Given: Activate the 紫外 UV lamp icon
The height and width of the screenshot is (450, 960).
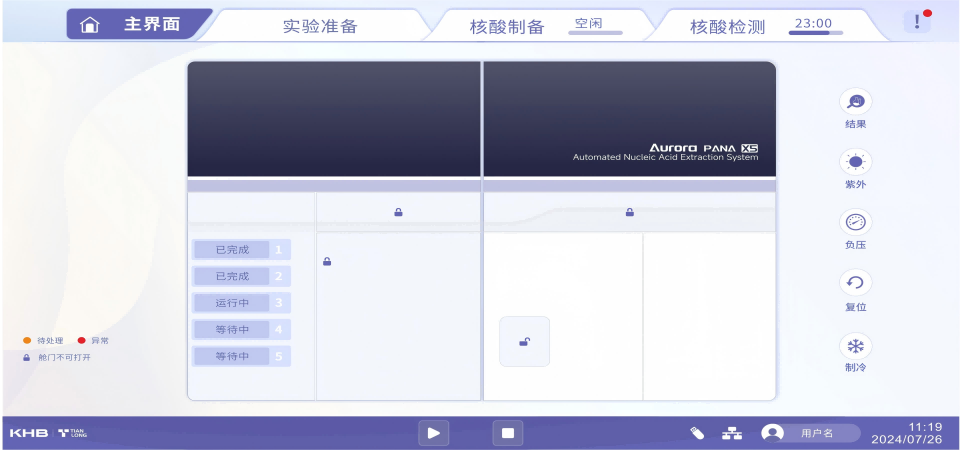Looking at the screenshot, I should click(855, 162).
